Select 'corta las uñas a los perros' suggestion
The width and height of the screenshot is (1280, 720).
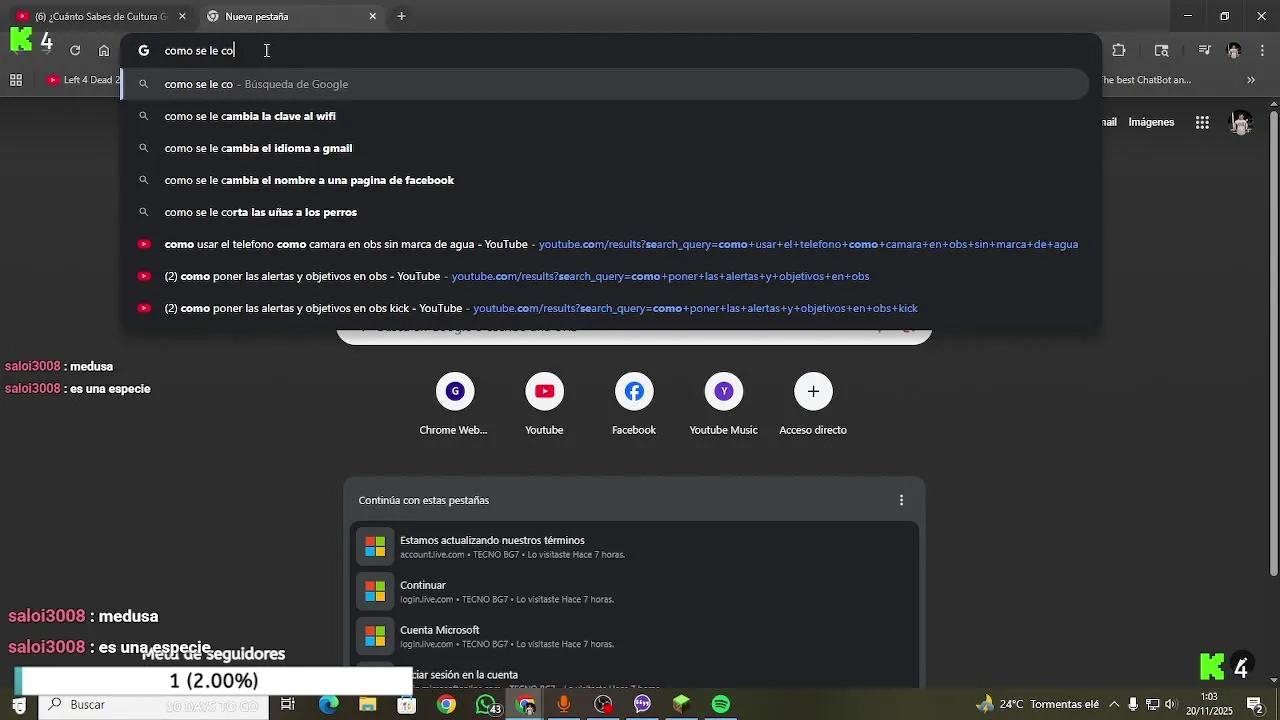click(x=605, y=212)
